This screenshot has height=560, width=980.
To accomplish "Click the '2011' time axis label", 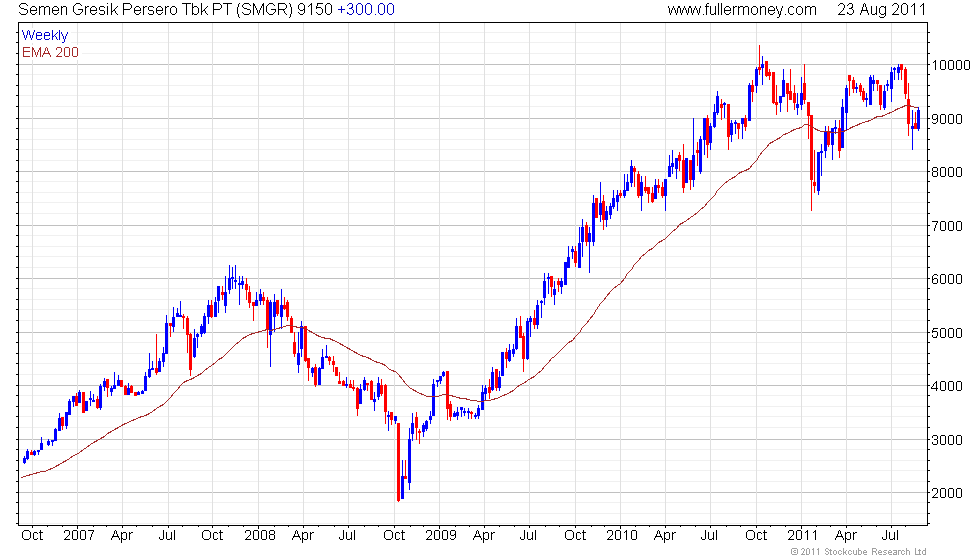I will pos(802,536).
